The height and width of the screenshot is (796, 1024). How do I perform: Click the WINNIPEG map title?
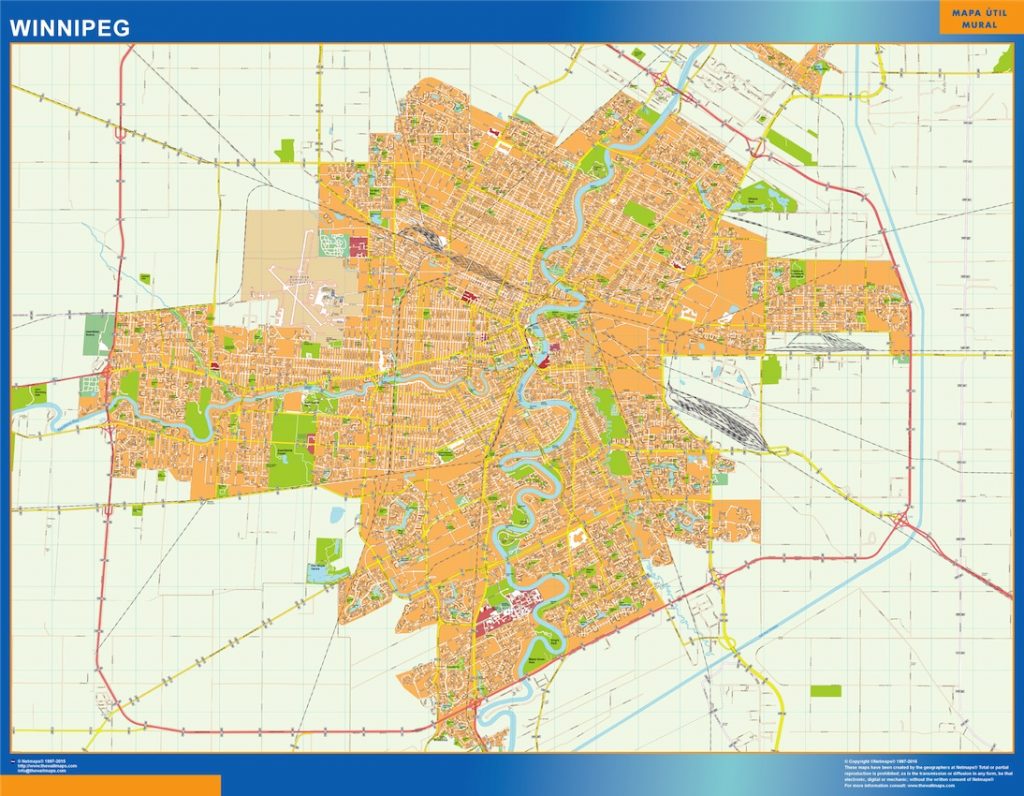70,28
